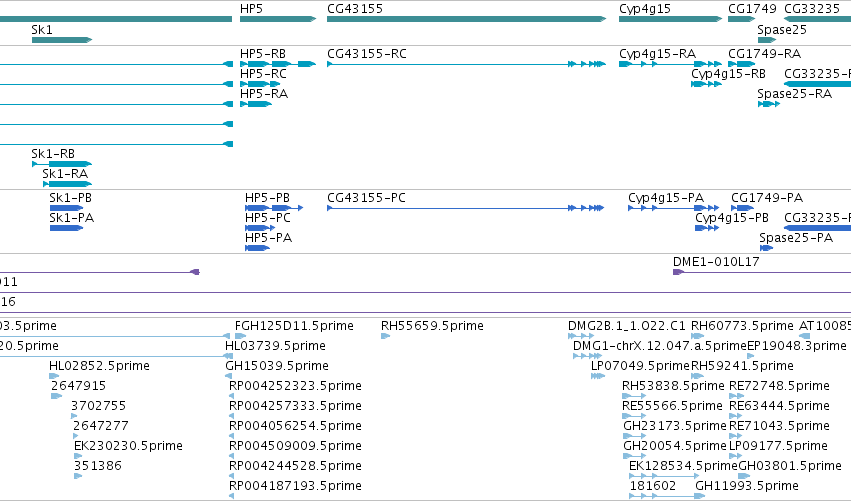Viewport: 851px width, 501px height.
Task: Click the EP19048.3prime EST label
Action: [x=797, y=346]
